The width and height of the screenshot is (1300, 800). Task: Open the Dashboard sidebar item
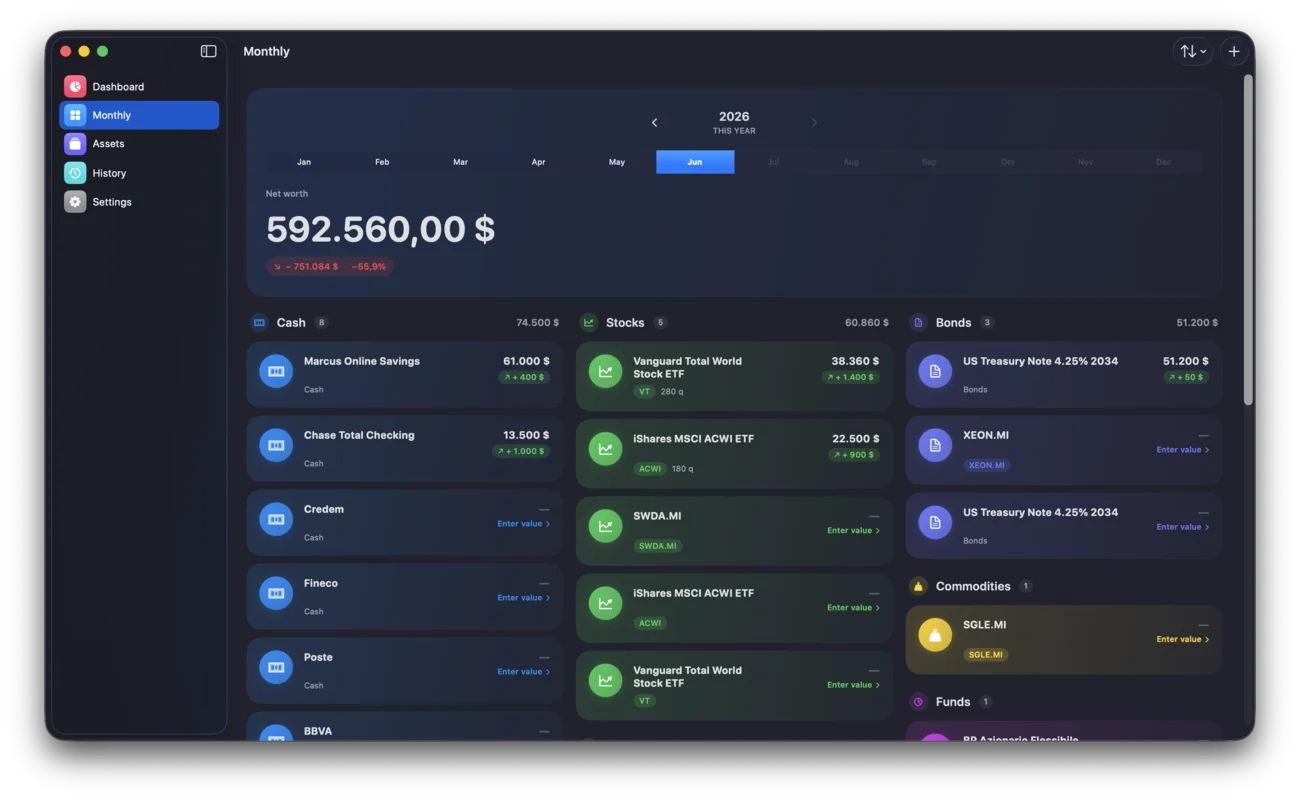[139, 86]
